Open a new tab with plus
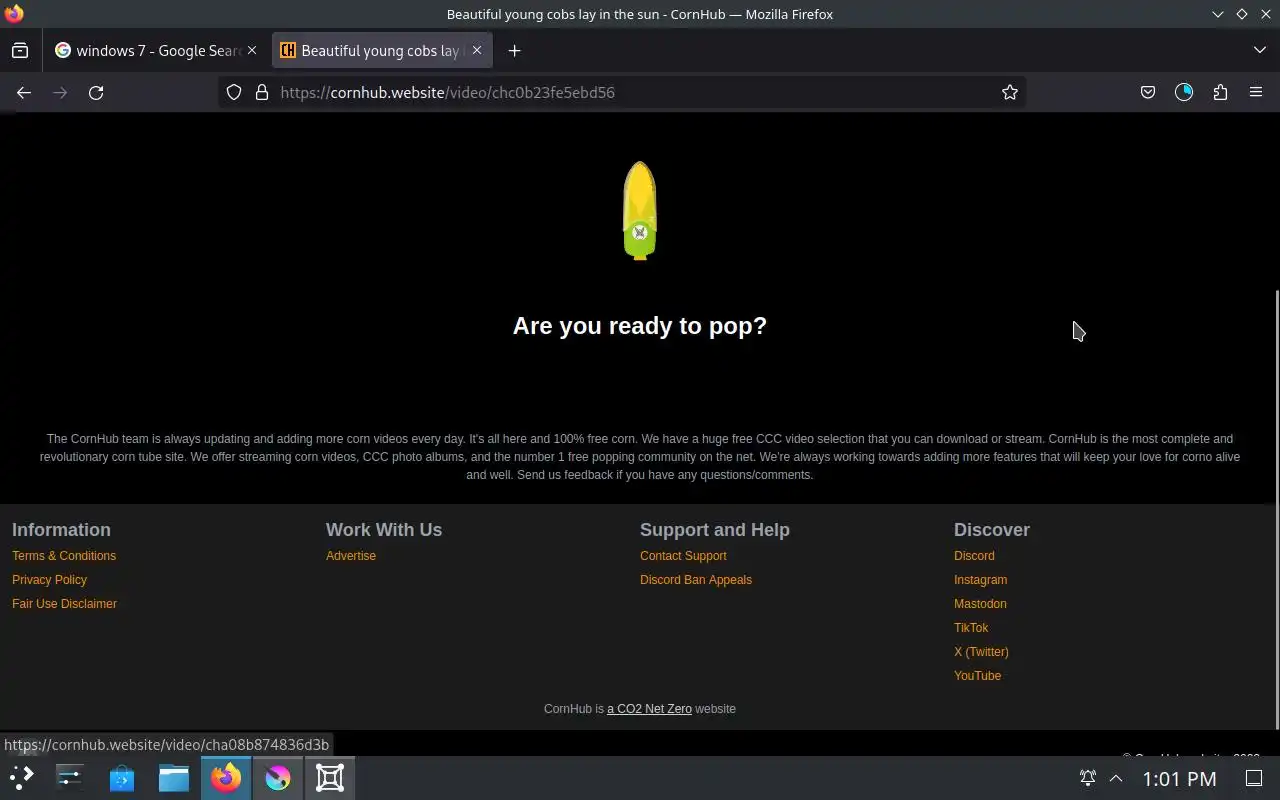This screenshot has height=800, width=1280. tap(514, 50)
